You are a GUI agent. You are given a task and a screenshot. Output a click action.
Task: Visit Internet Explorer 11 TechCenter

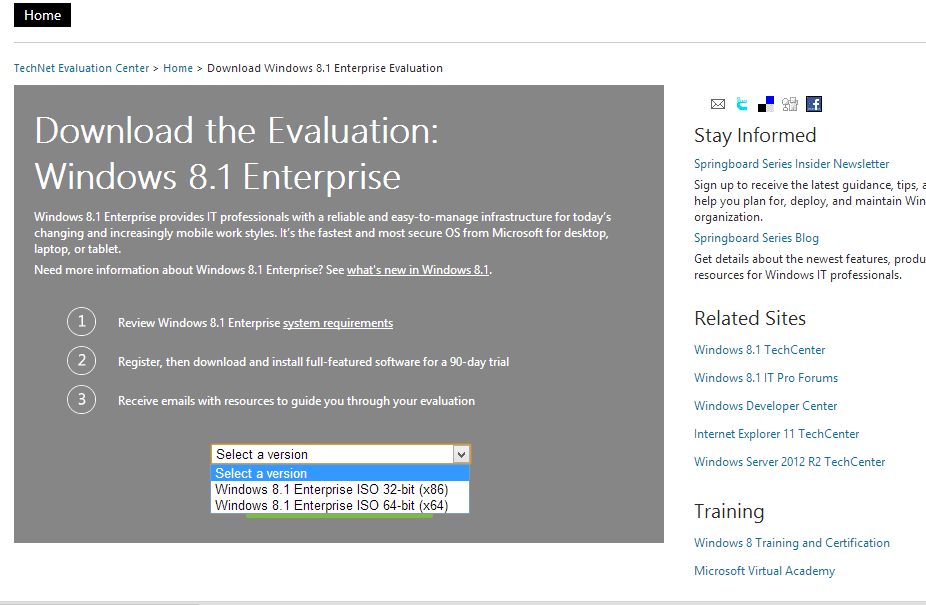point(777,434)
